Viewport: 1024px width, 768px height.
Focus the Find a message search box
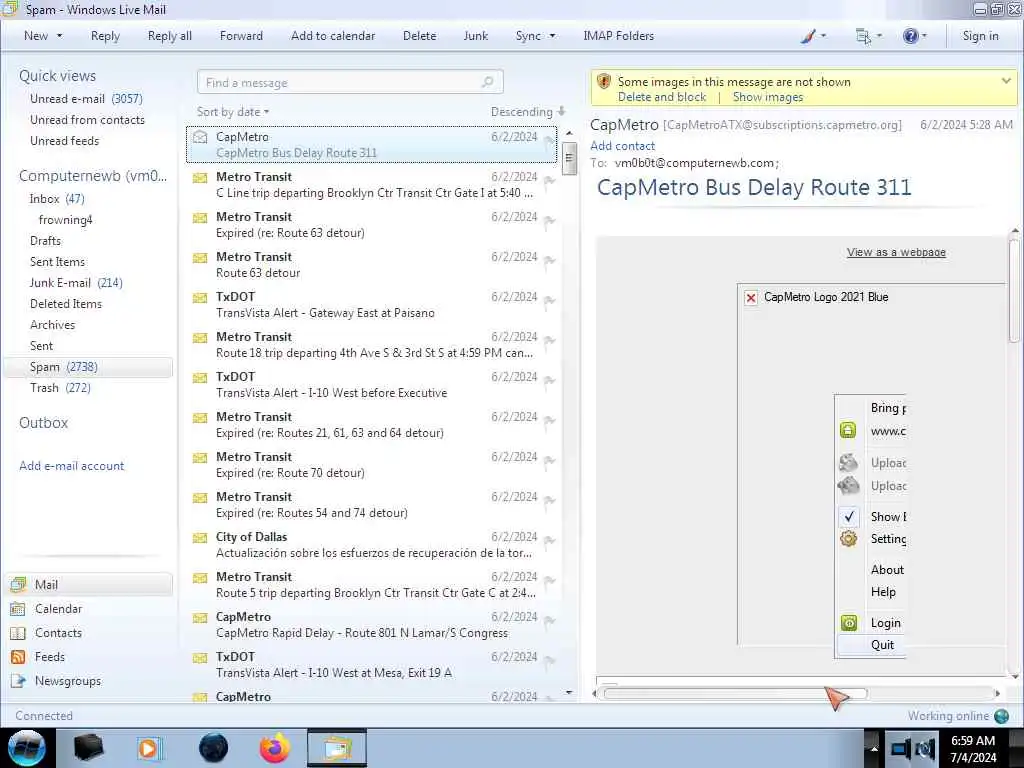tap(350, 82)
